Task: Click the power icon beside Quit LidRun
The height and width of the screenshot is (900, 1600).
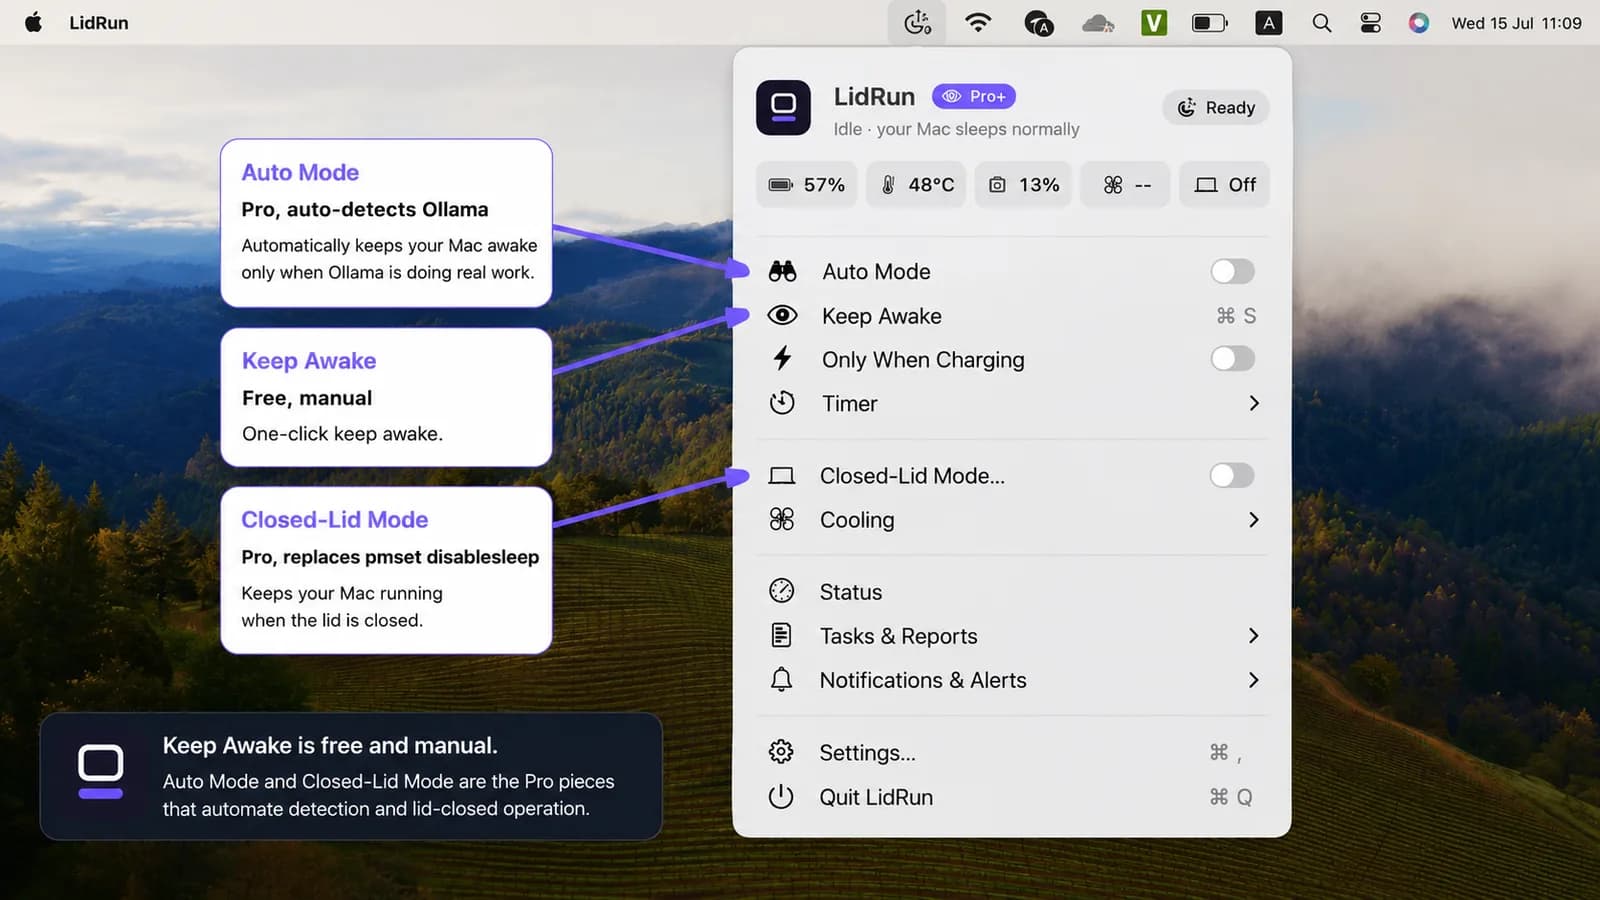Action: point(781,796)
